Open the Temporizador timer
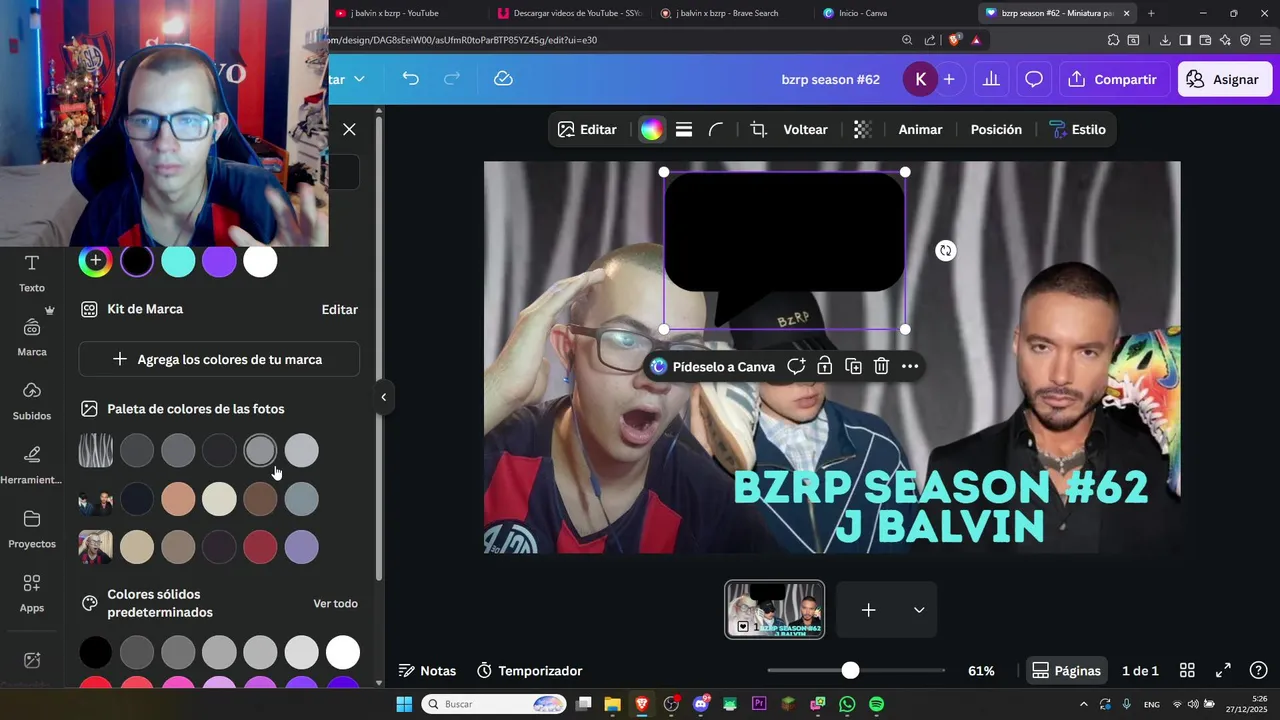 tap(529, 671)
